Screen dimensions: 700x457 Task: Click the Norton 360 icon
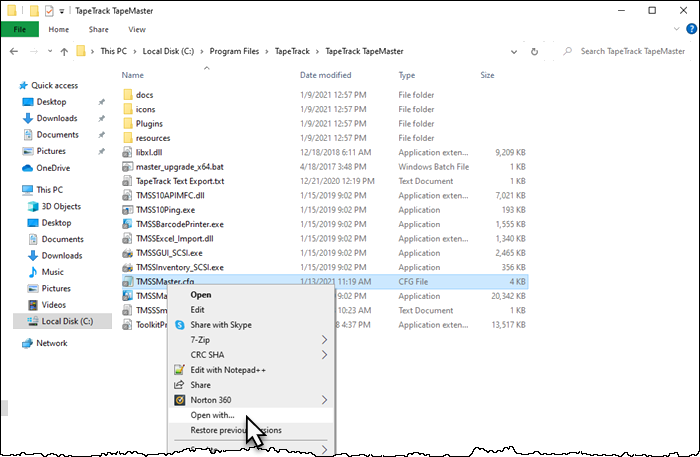pyautogui.click(x=179, y=400)
